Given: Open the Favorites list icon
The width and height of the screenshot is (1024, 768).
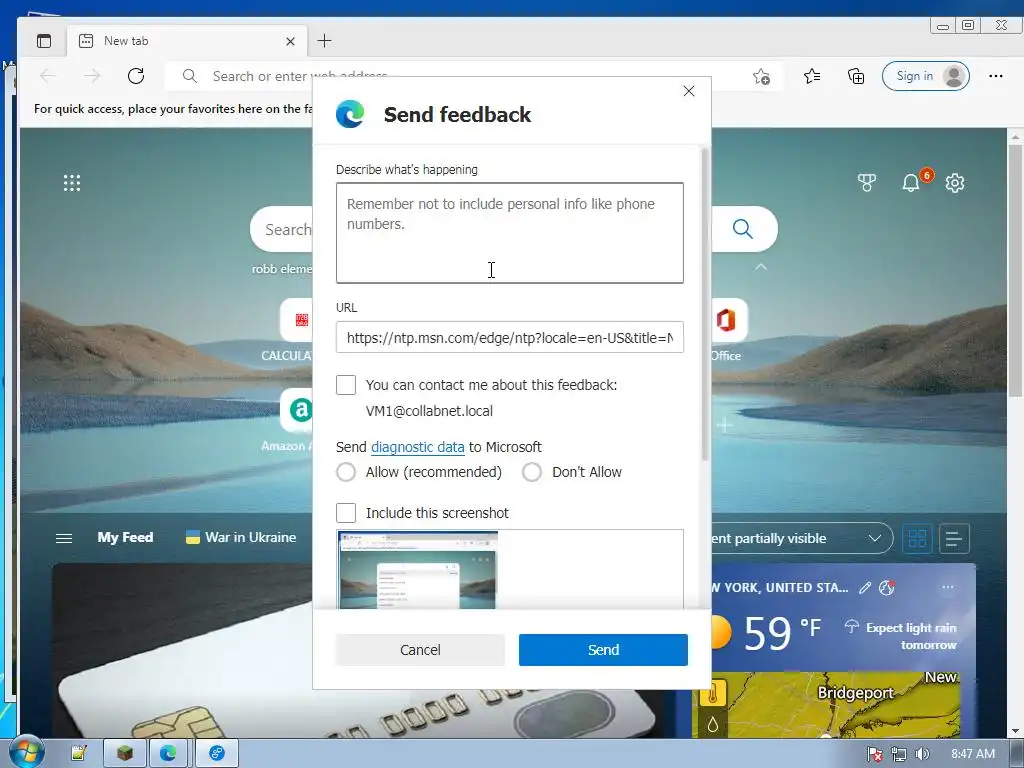Looking at the screenshot, I should 812,76.
